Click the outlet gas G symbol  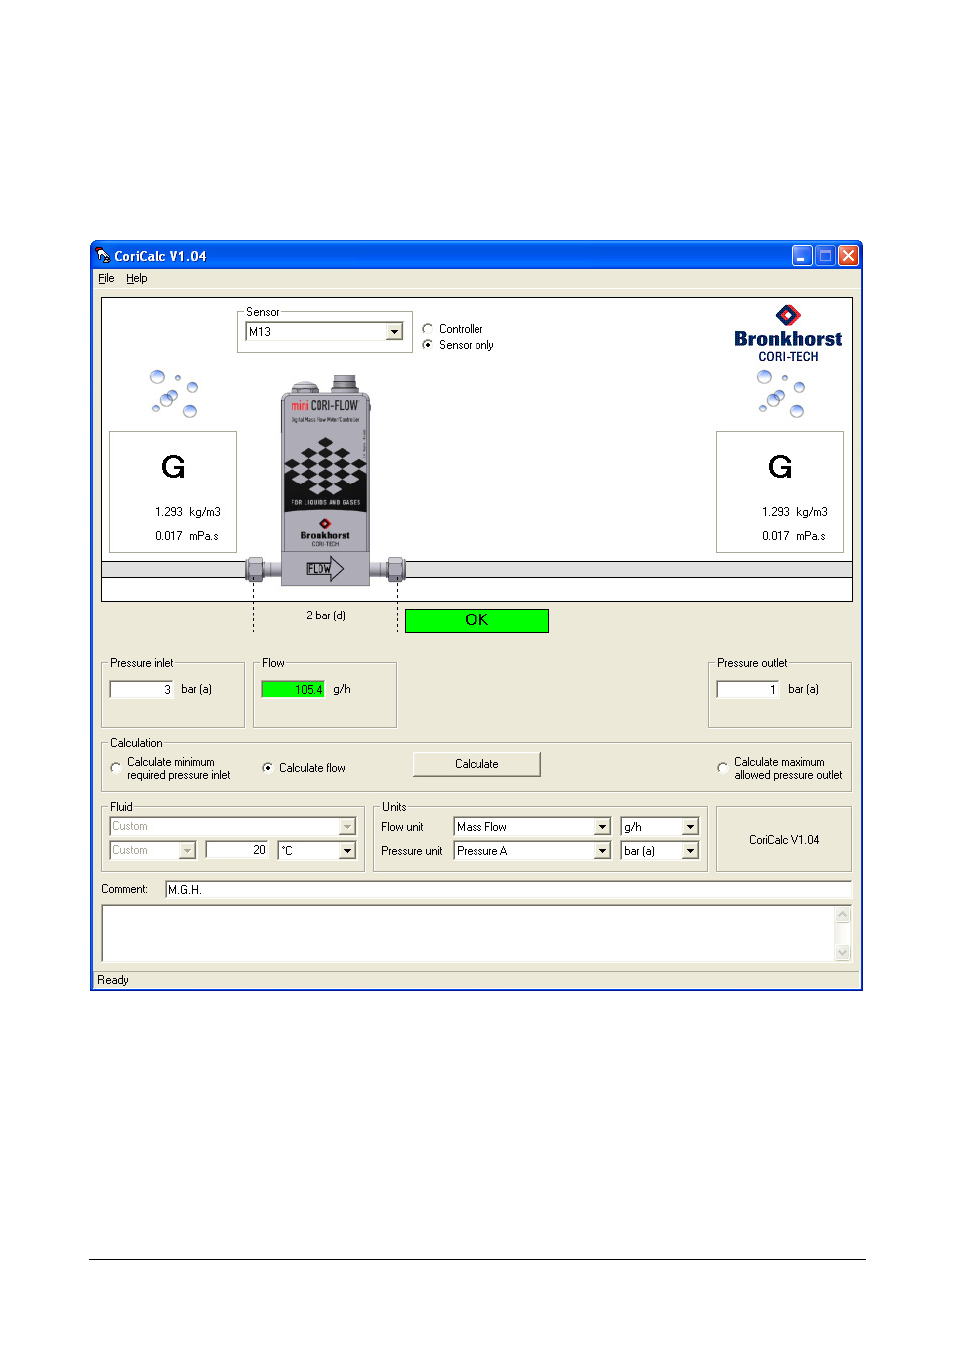coord(780,467)
